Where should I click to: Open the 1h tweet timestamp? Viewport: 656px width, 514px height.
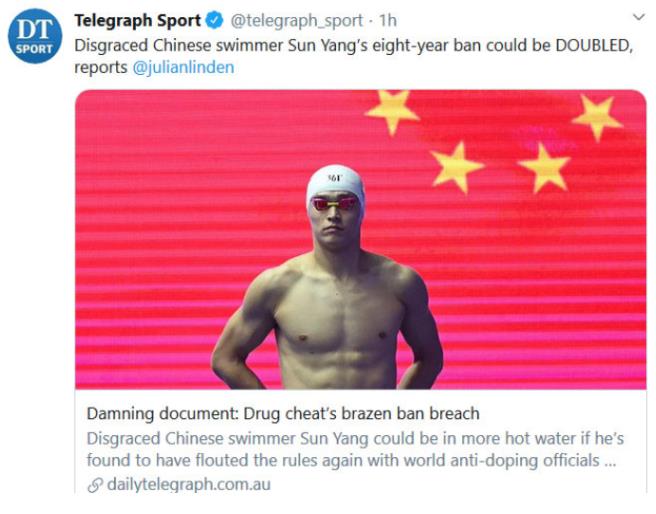[387, 20]
